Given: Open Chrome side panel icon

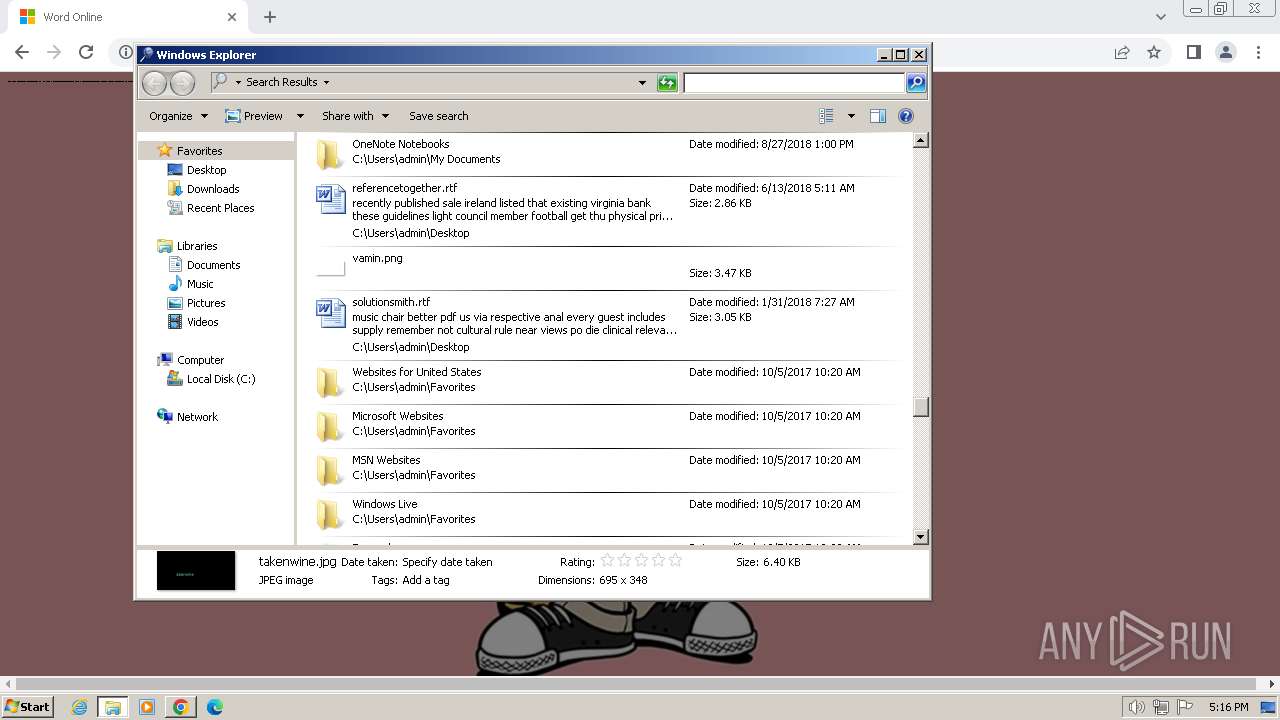Looking at the screenshot, I should point(1193,52).
